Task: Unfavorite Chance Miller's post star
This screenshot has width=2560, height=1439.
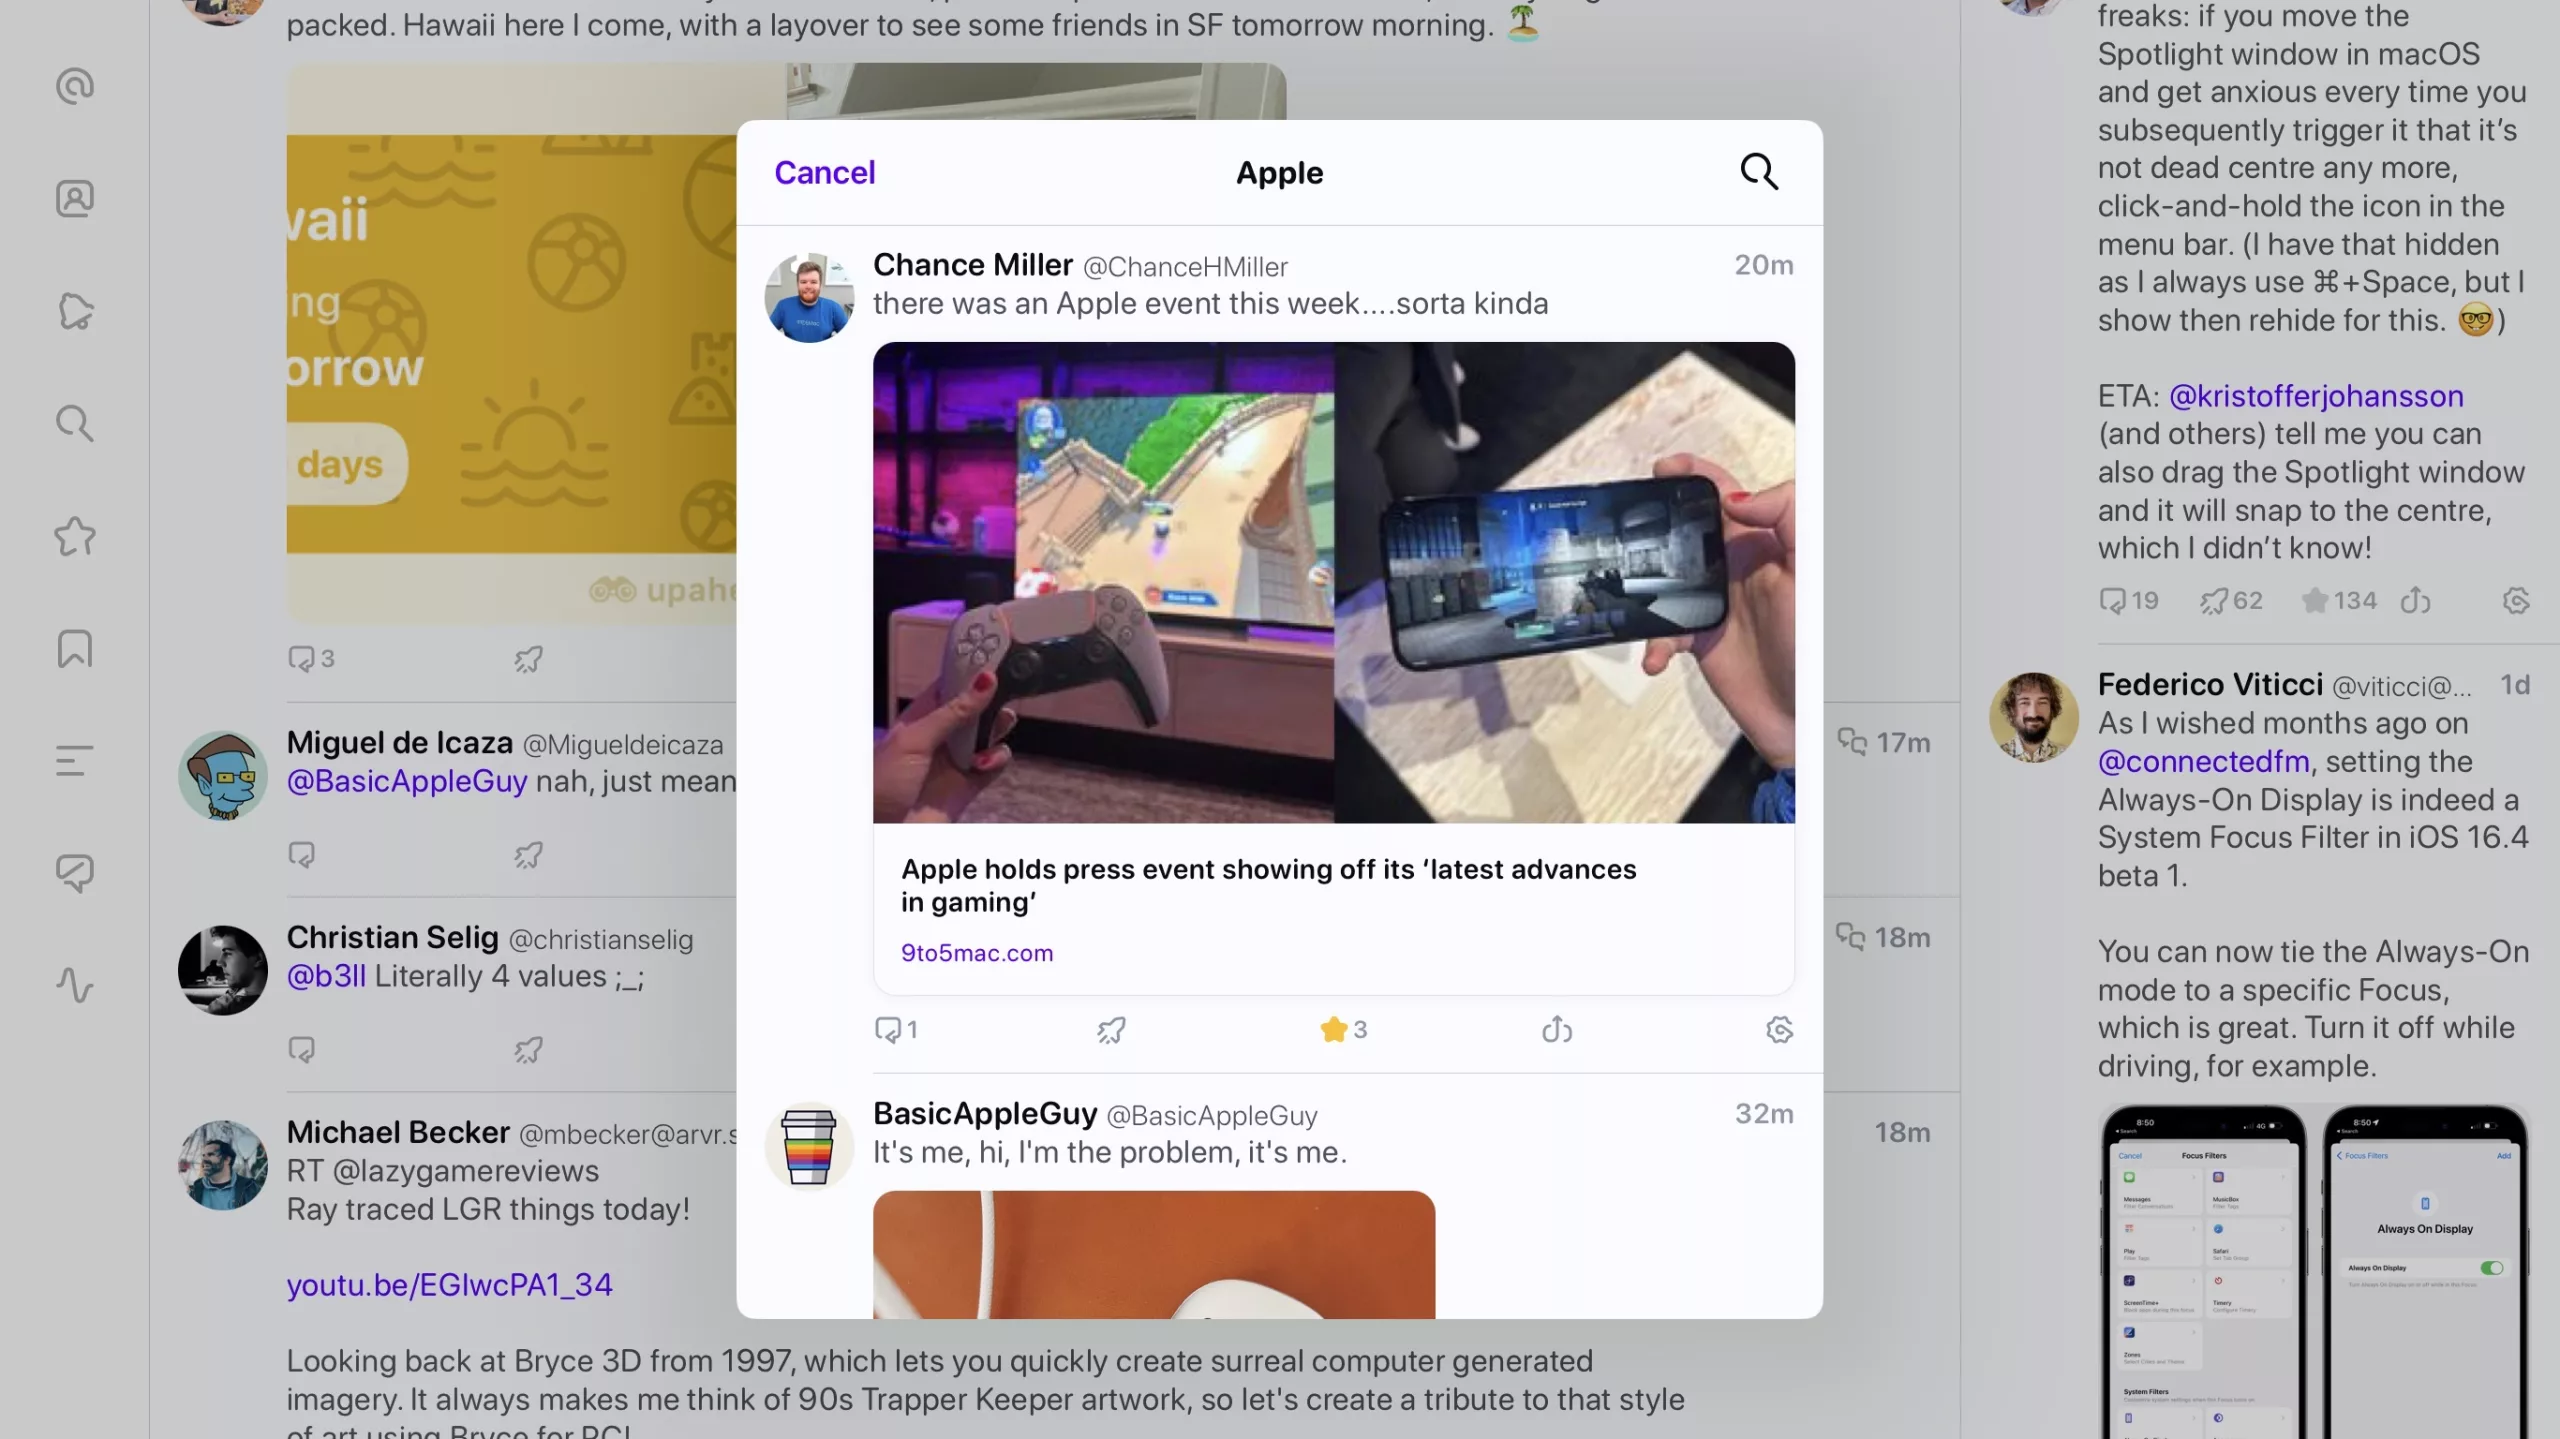Action: (x=1343, y=1030)
